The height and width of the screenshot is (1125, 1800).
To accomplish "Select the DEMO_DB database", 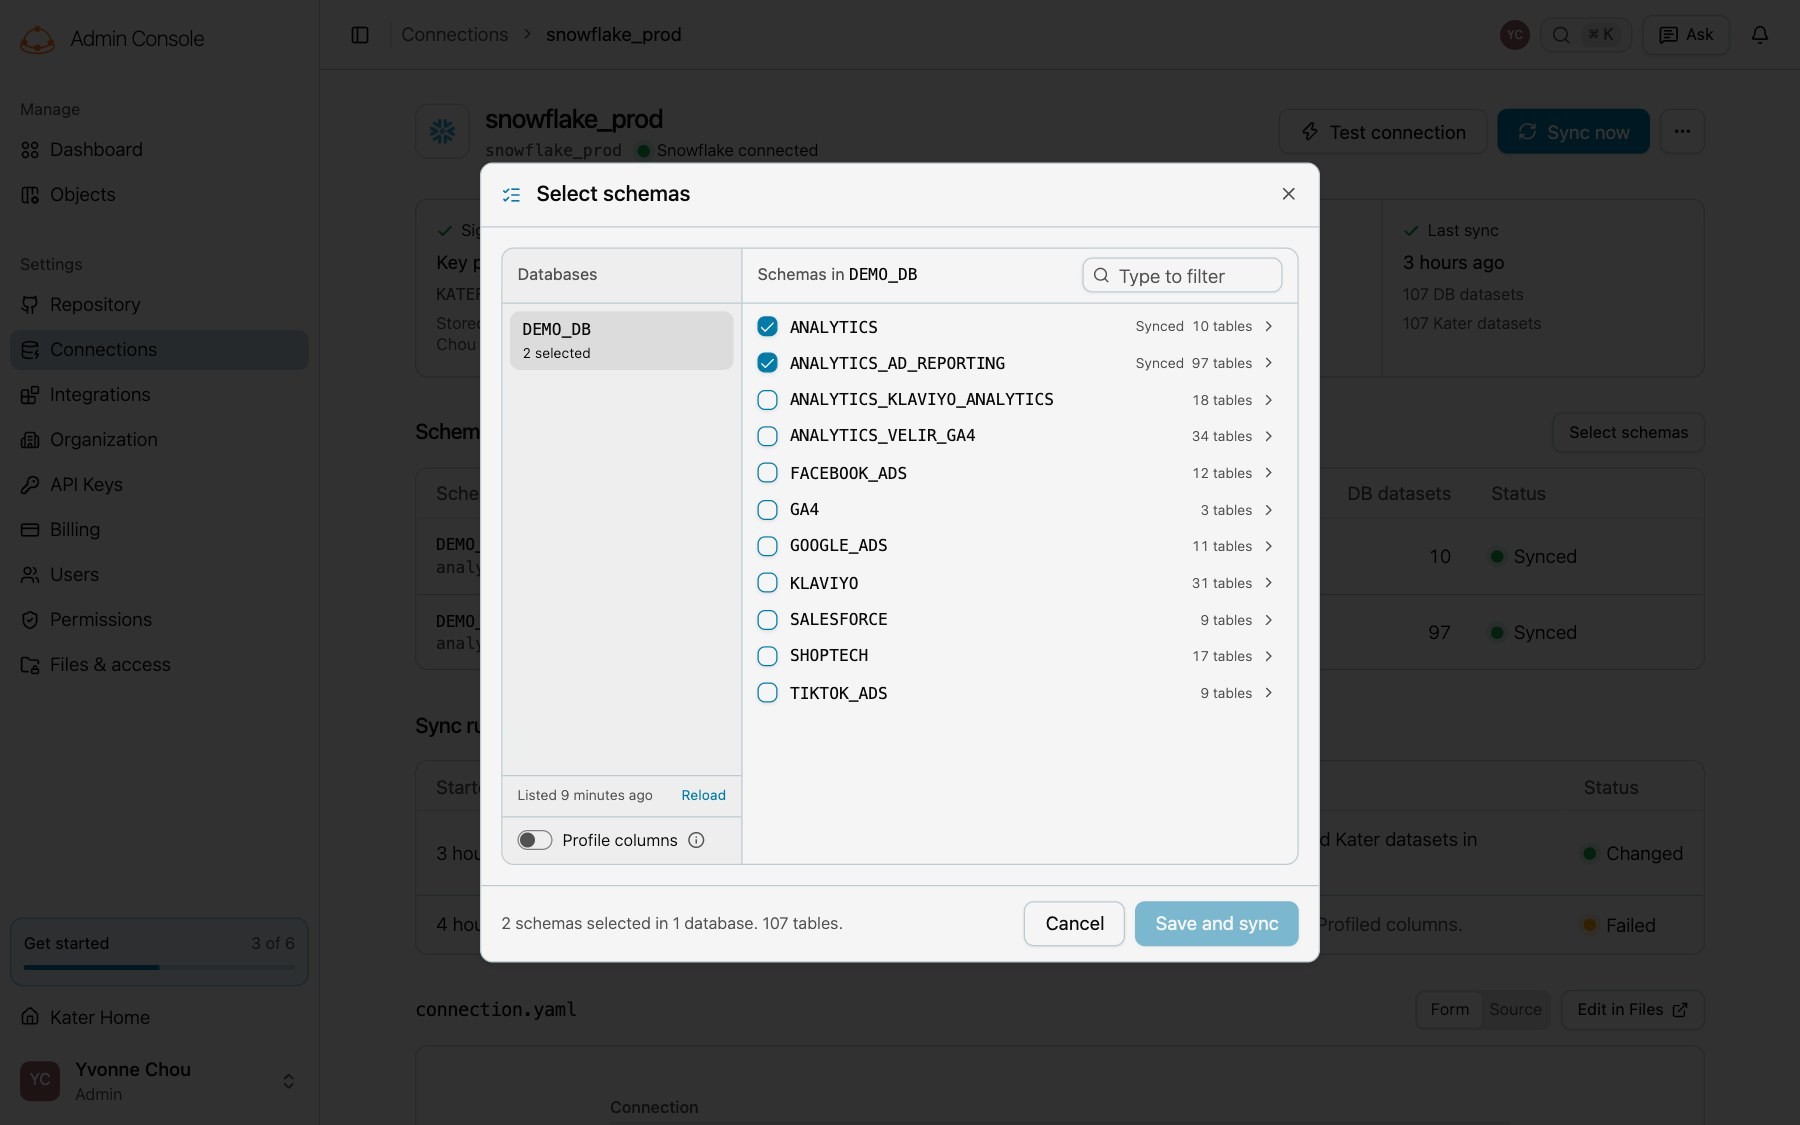I will [621, 341].
